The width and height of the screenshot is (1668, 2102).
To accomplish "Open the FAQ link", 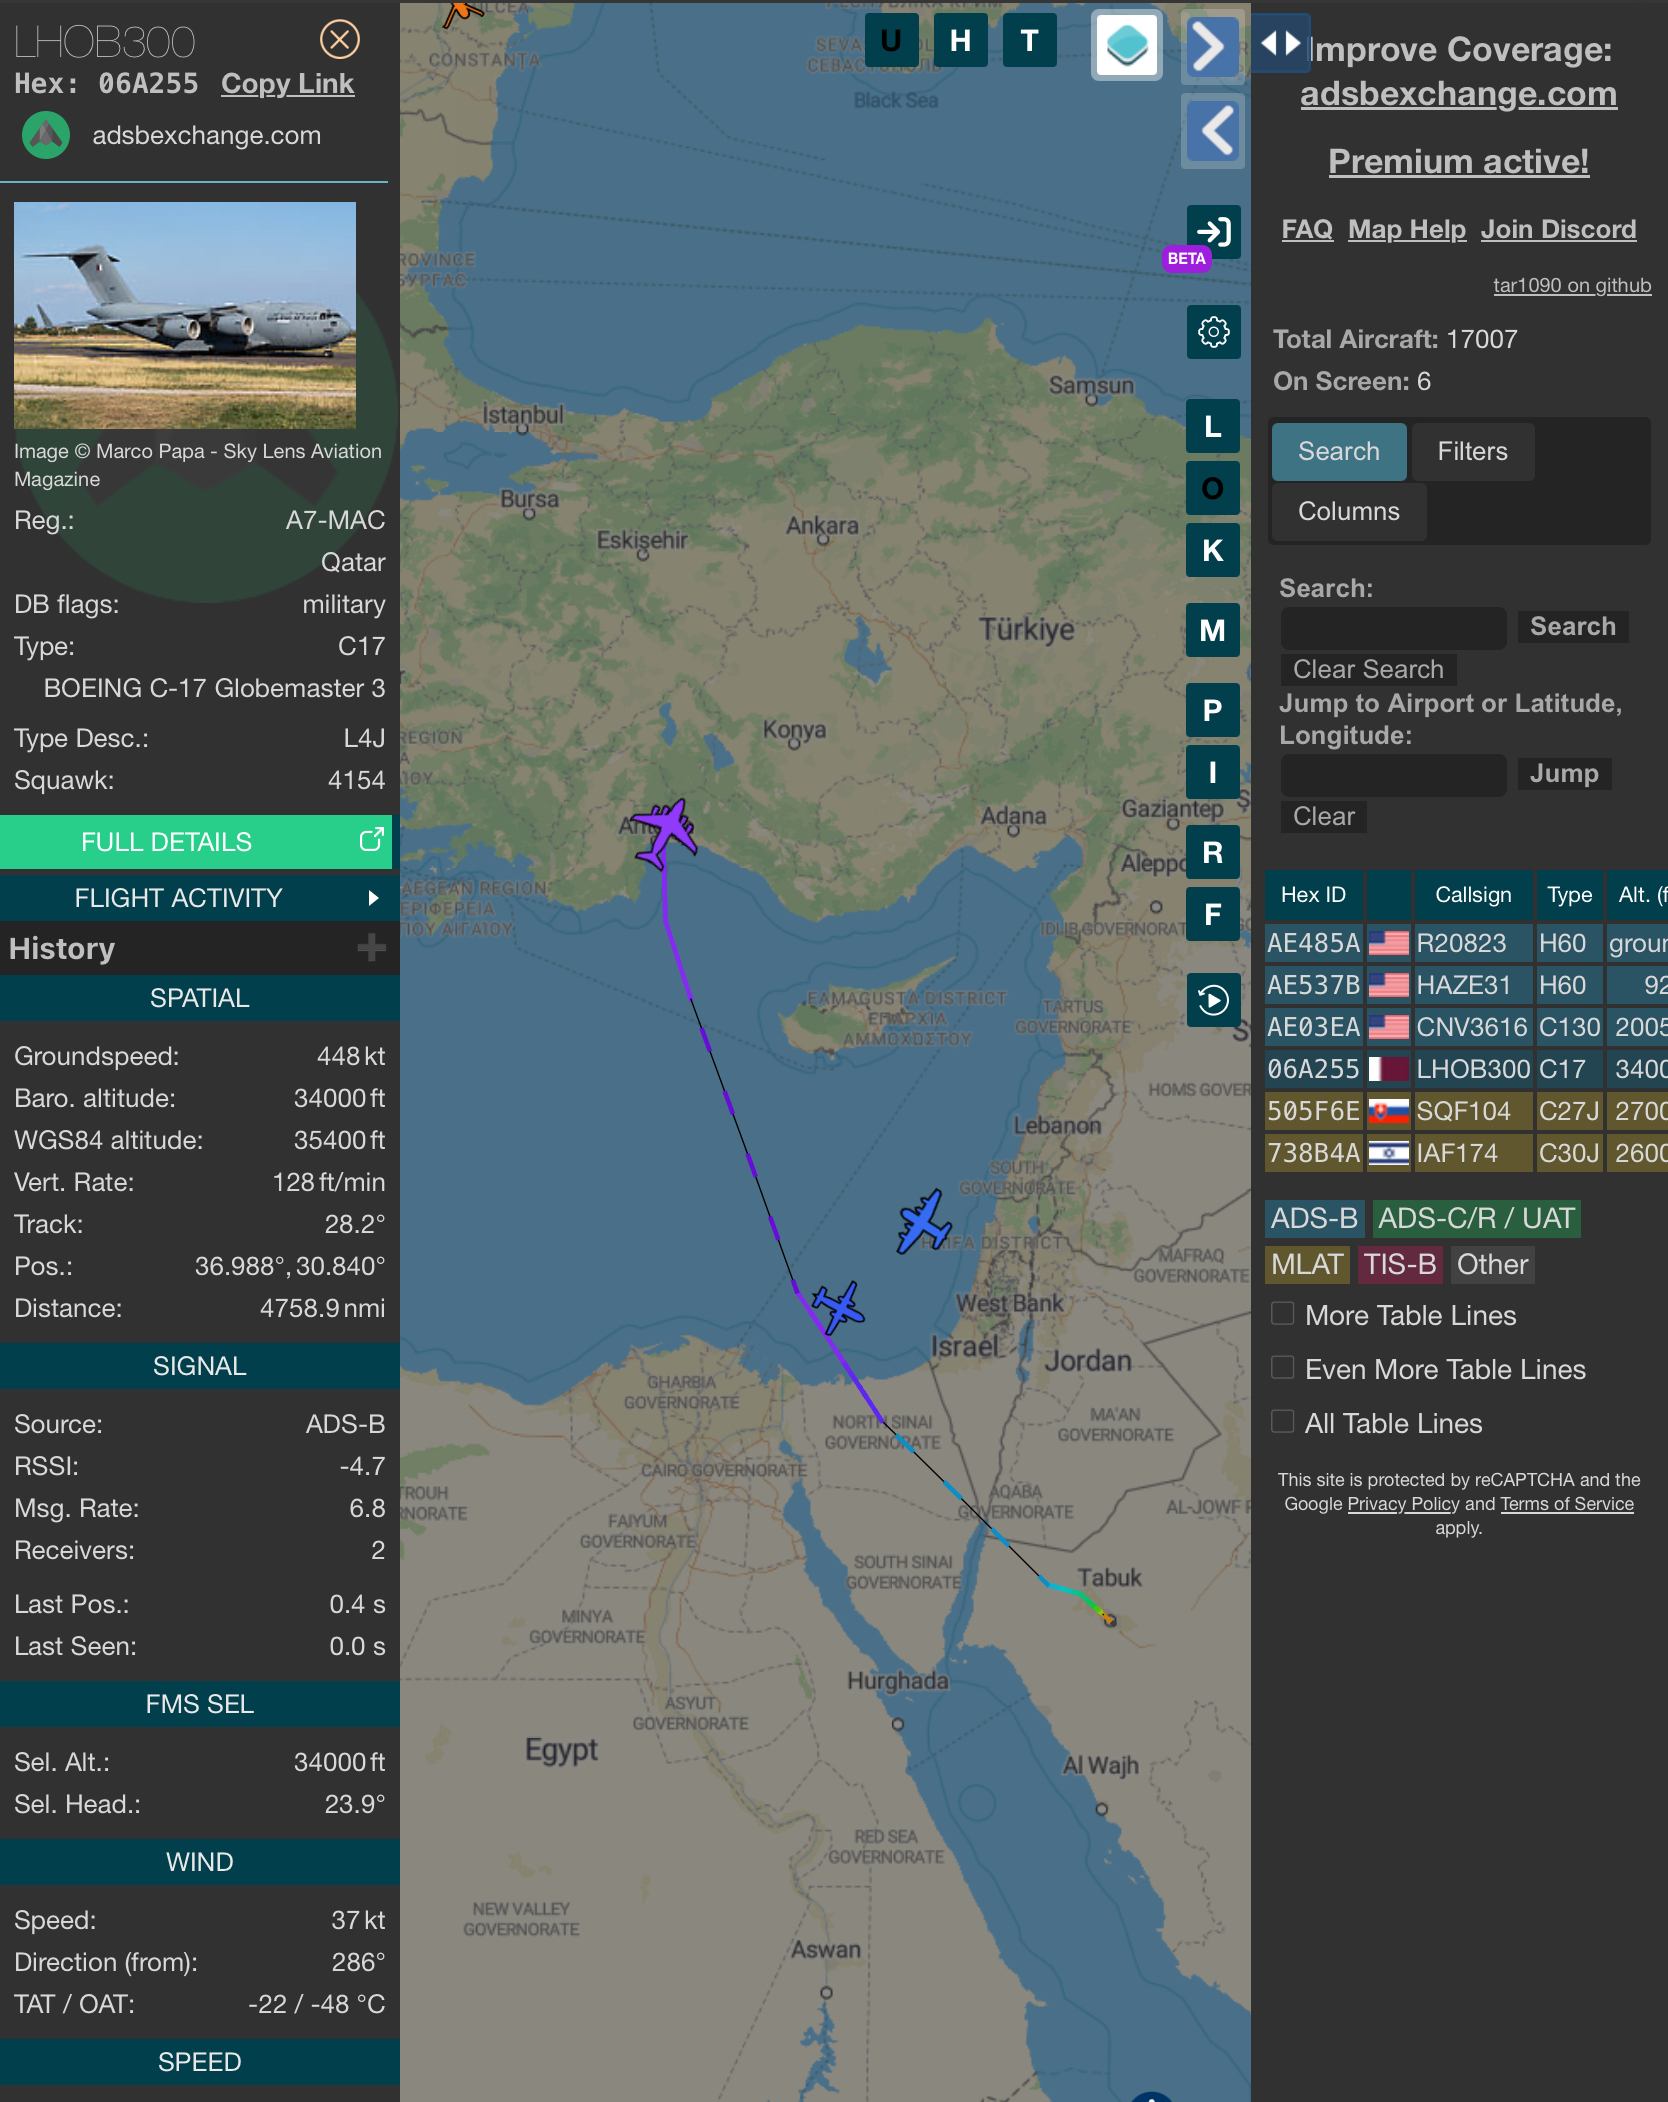I will click(x=1307, y=230).
